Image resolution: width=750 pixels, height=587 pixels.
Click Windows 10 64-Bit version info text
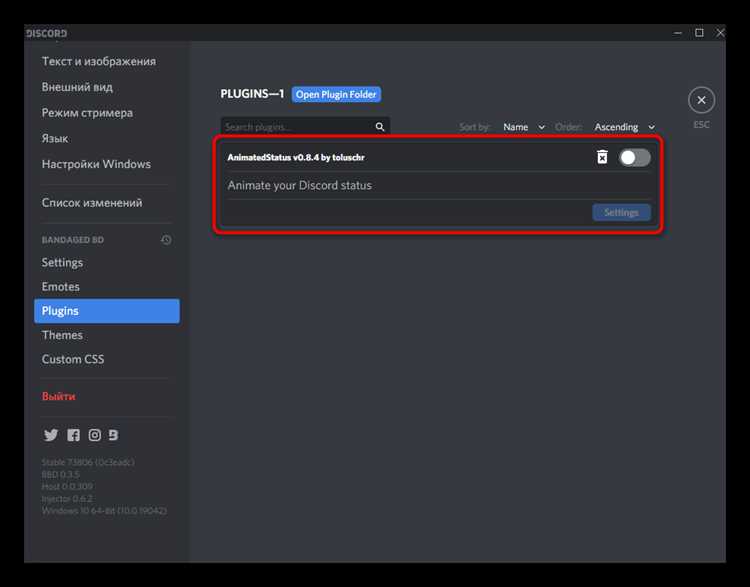104,510
